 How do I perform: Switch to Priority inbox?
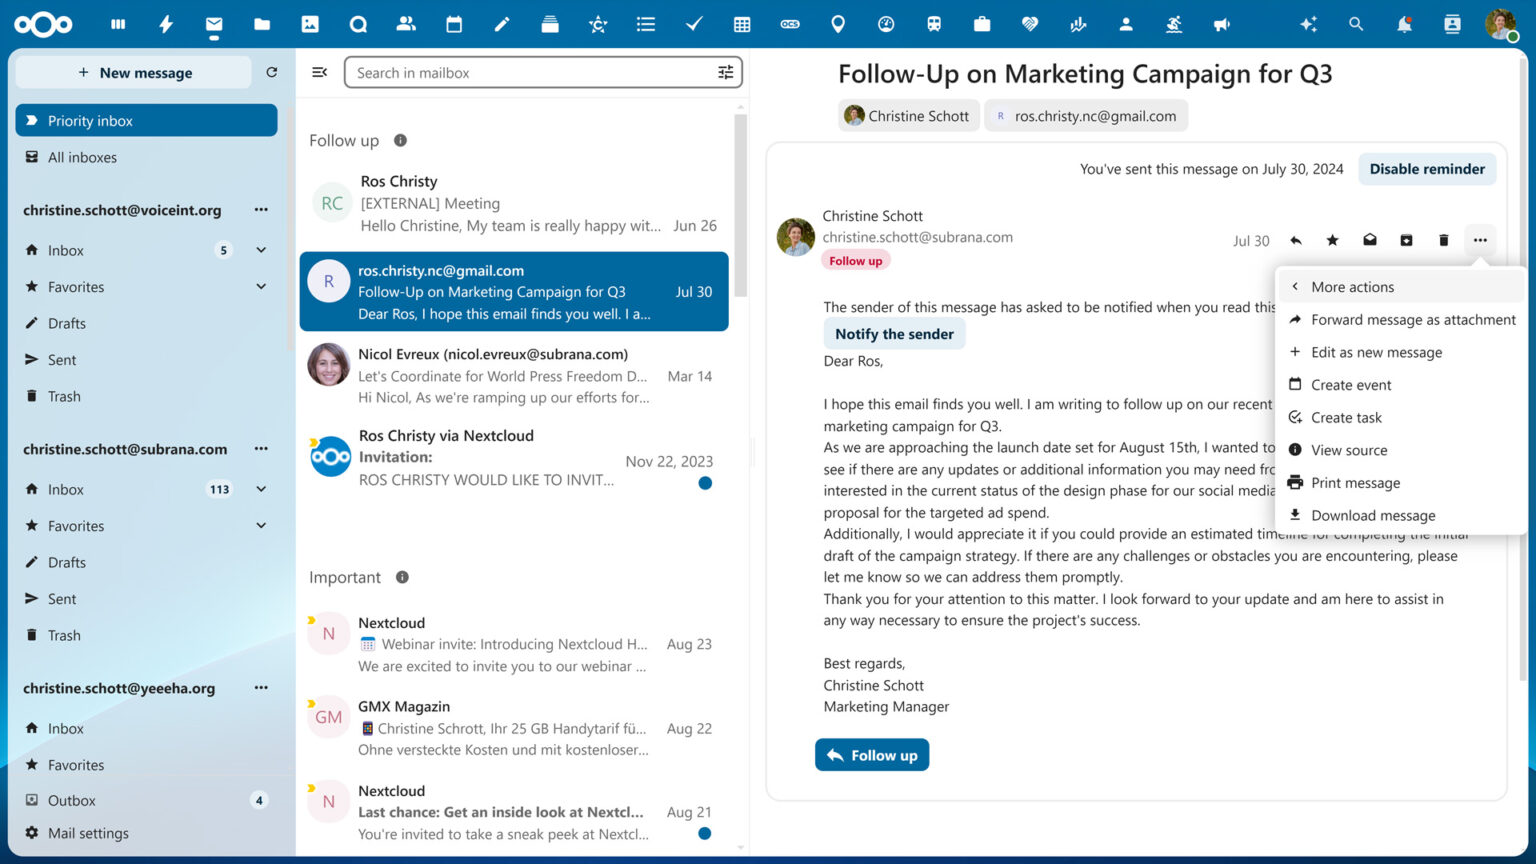90,120
